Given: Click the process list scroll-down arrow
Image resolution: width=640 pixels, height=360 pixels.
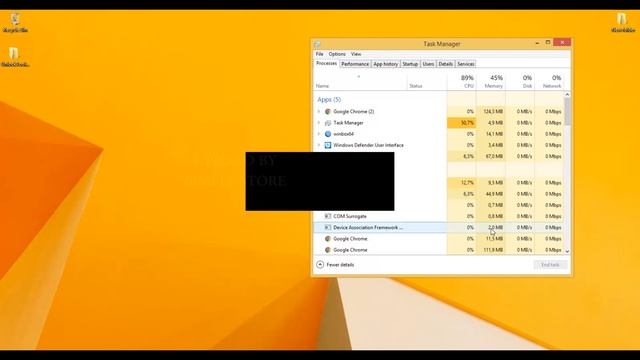Looking at the screenshot, I should tap(567, 251).
